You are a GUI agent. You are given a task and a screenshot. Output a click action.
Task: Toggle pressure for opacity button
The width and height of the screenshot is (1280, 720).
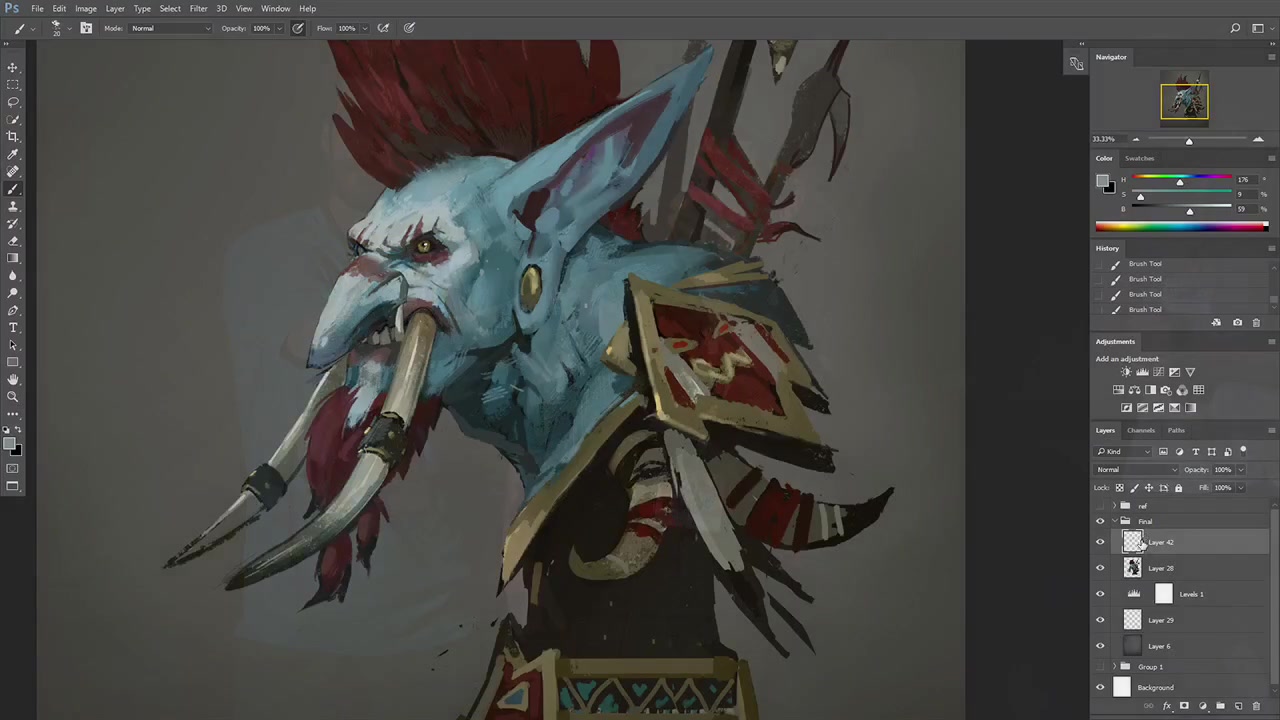(x=298, y=28)
